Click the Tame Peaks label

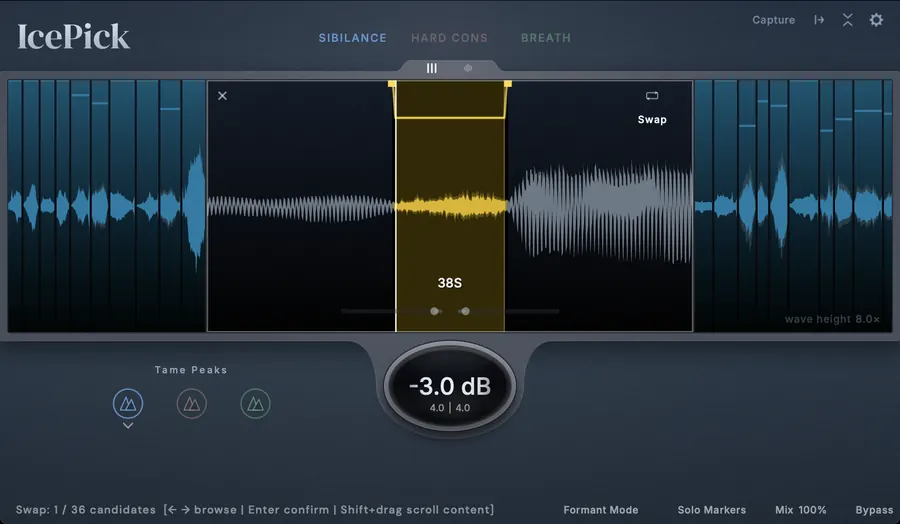(x=191, y=370)
